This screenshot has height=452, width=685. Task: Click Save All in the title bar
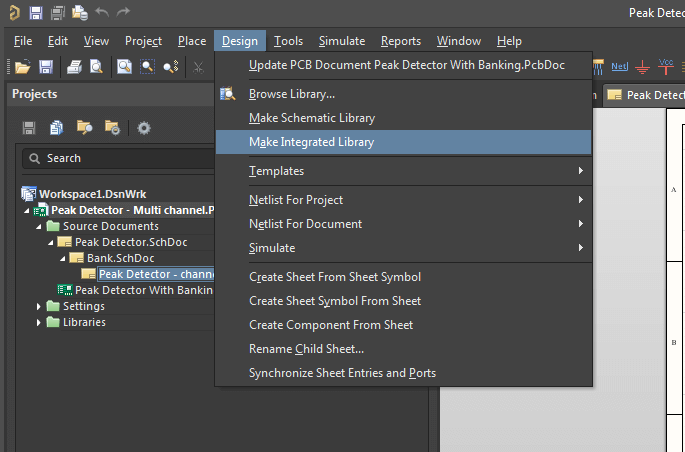[57, 13]
